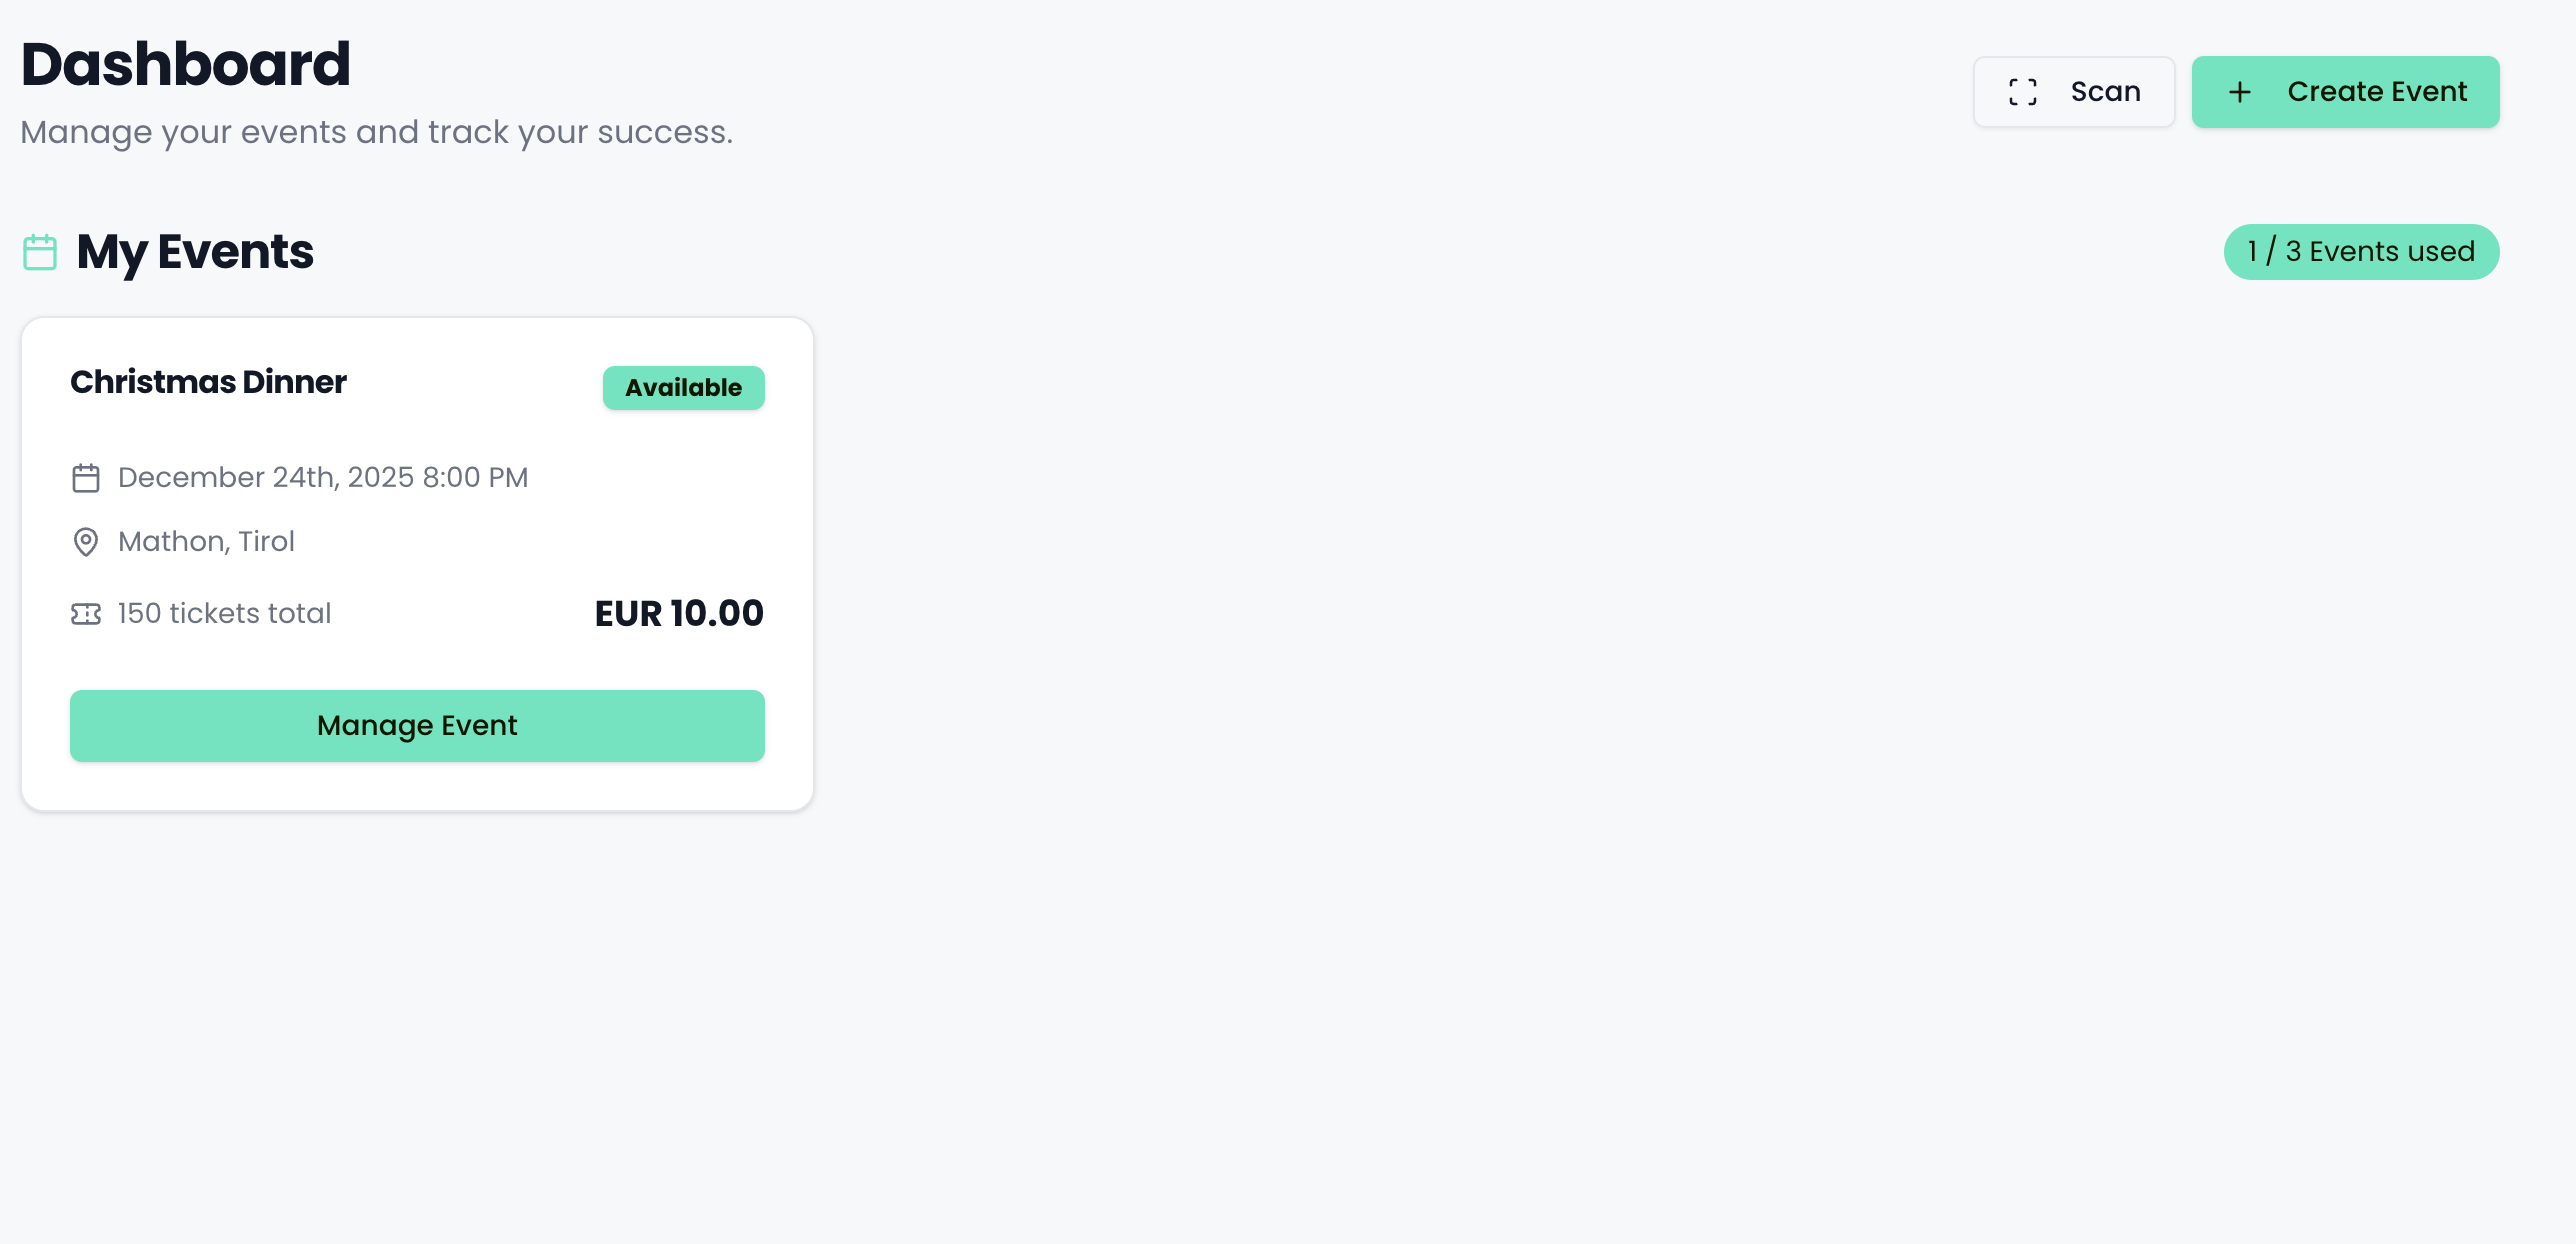Screen dimensions: 2576x1244
Task: Select the Mathon, Tirol location text
Action: click(x=206, y=541)
